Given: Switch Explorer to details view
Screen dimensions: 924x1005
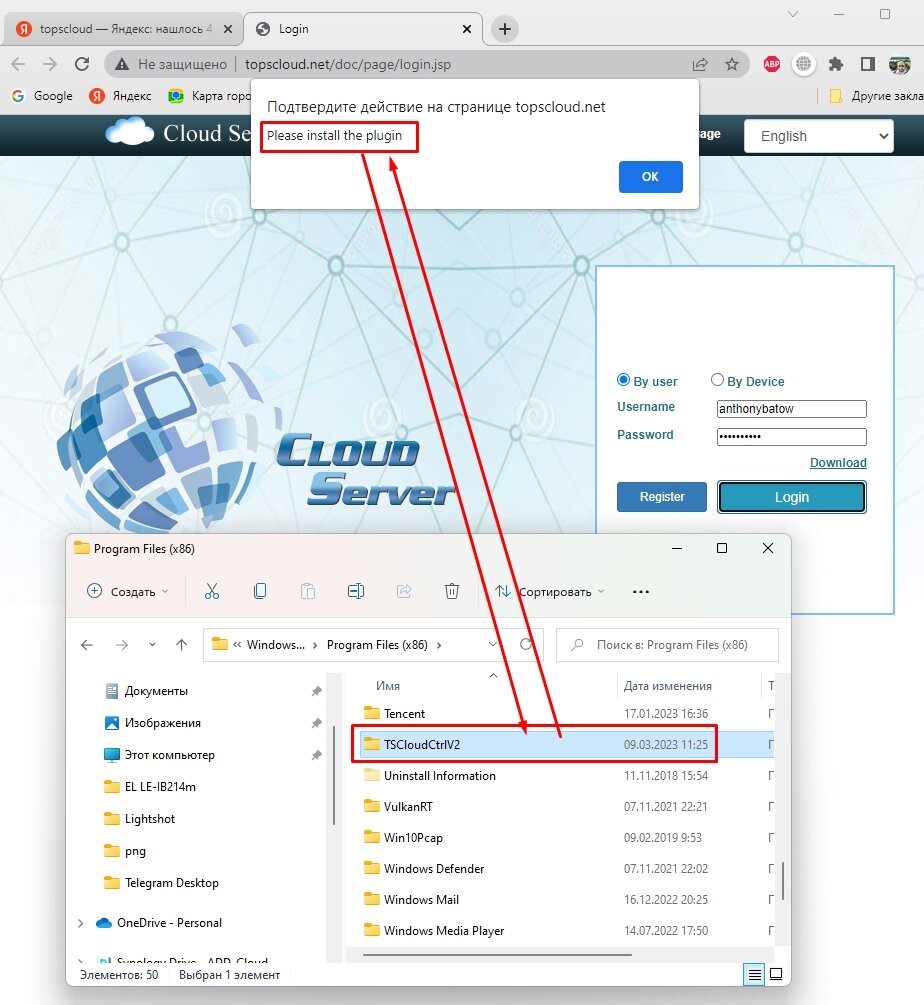Looking at the screenshot, I should tap(755, 975).
